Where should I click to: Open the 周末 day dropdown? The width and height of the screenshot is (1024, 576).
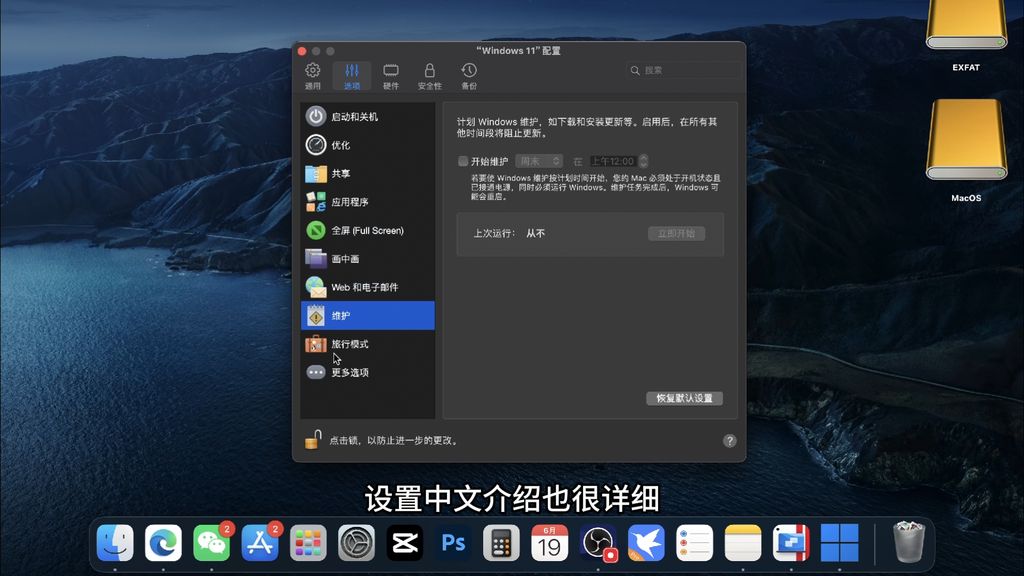pyautogui.click(x=539, y=161)
